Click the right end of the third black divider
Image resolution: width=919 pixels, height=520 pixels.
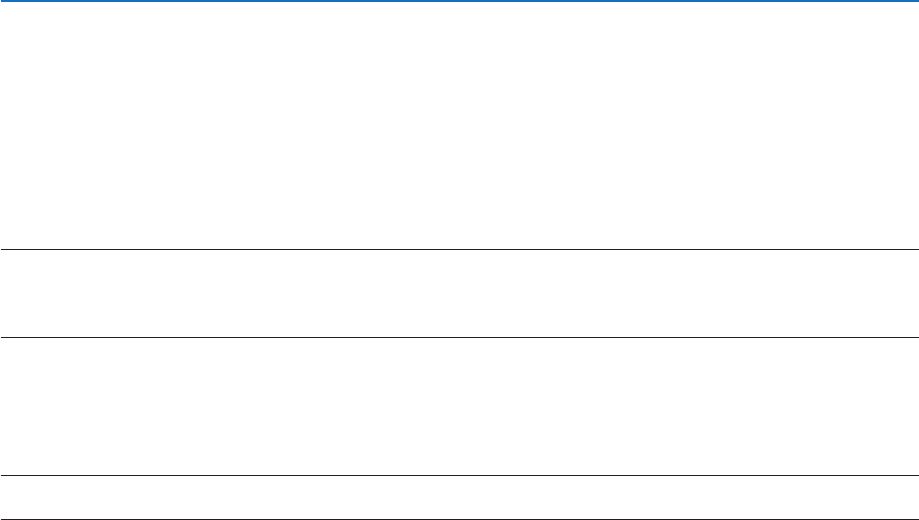pos(914,475)
